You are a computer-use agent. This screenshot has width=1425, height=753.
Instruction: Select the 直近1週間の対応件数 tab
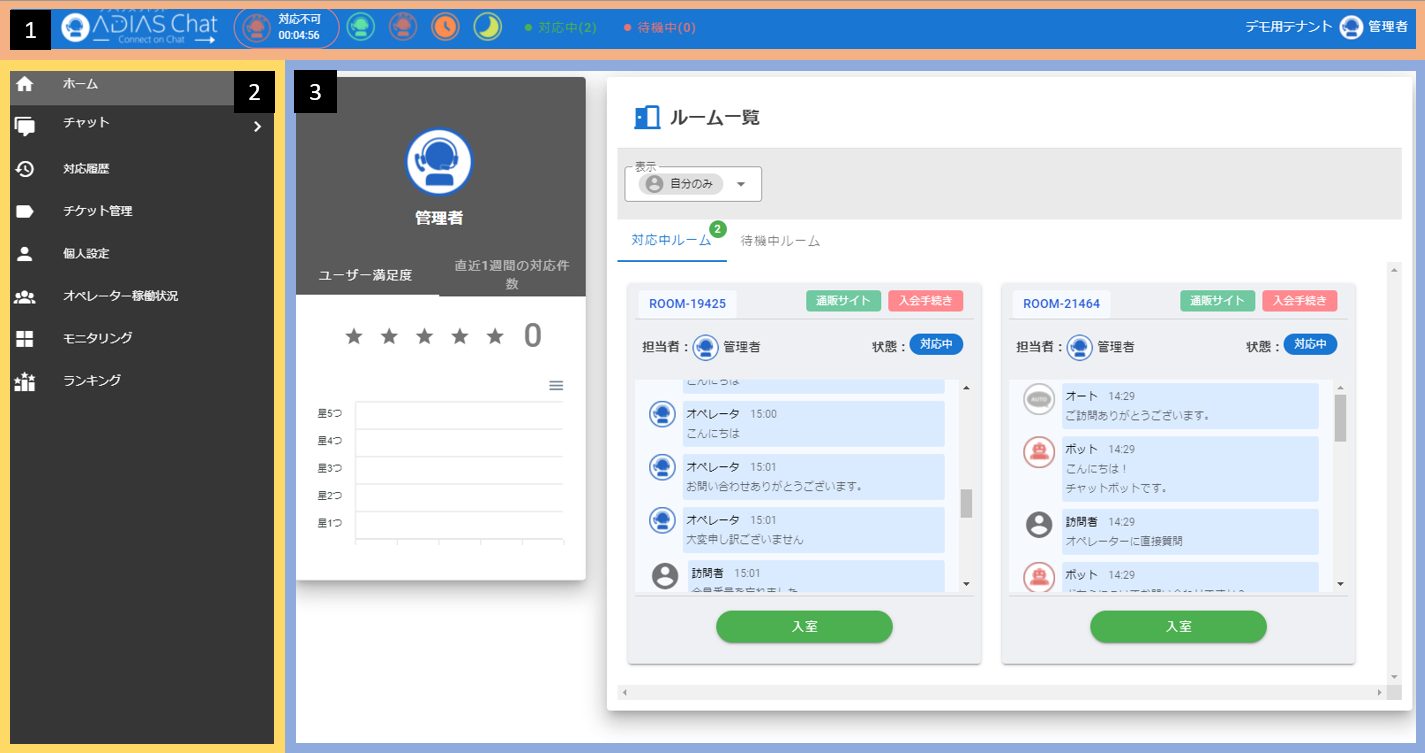[x=512, y=275]
